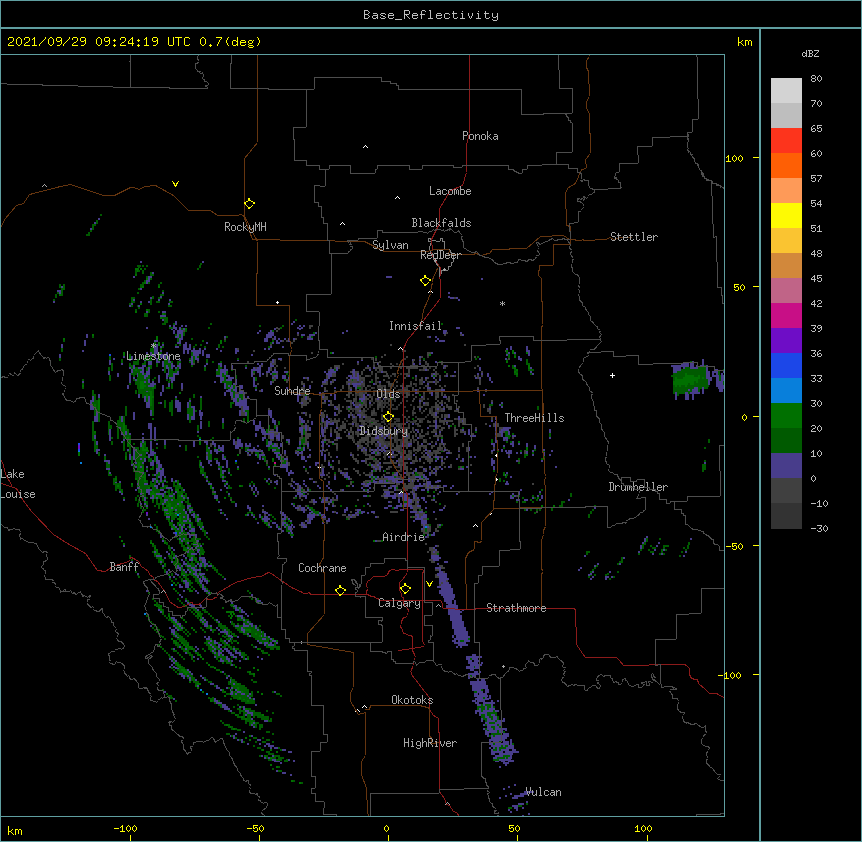Click the RedDeer city label
The width and height of the screenshot is (862, 842).
click(x=440, y=255)
